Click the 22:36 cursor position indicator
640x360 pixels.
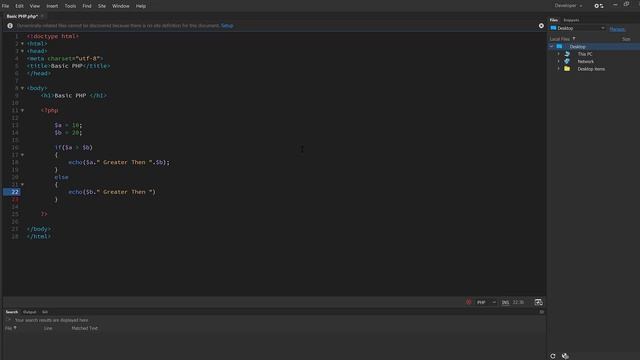pos(518,302)
